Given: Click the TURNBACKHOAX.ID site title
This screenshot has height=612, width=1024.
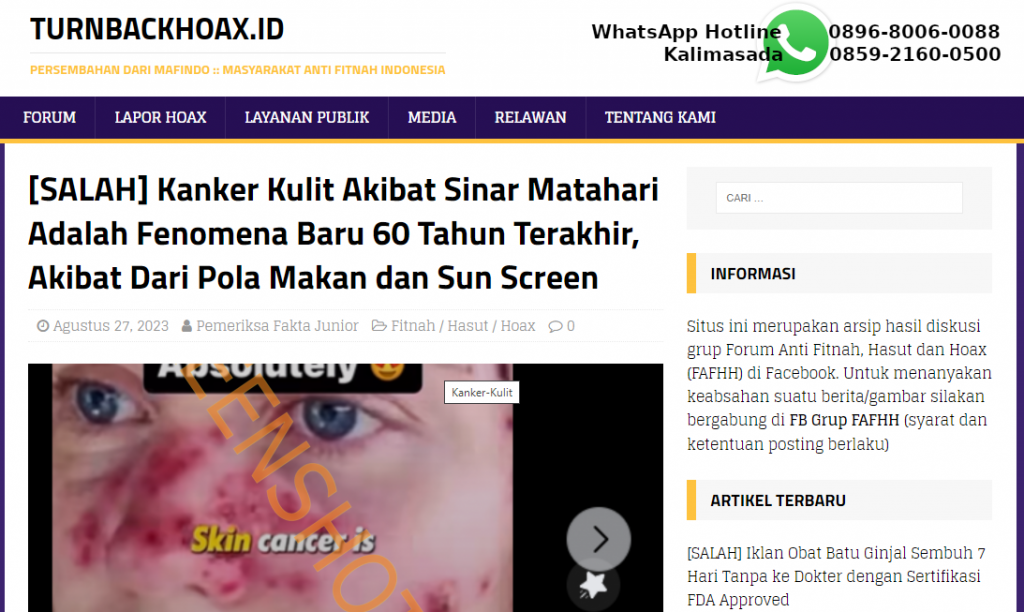Looking at the screenshot, I should tap(157, 29).
